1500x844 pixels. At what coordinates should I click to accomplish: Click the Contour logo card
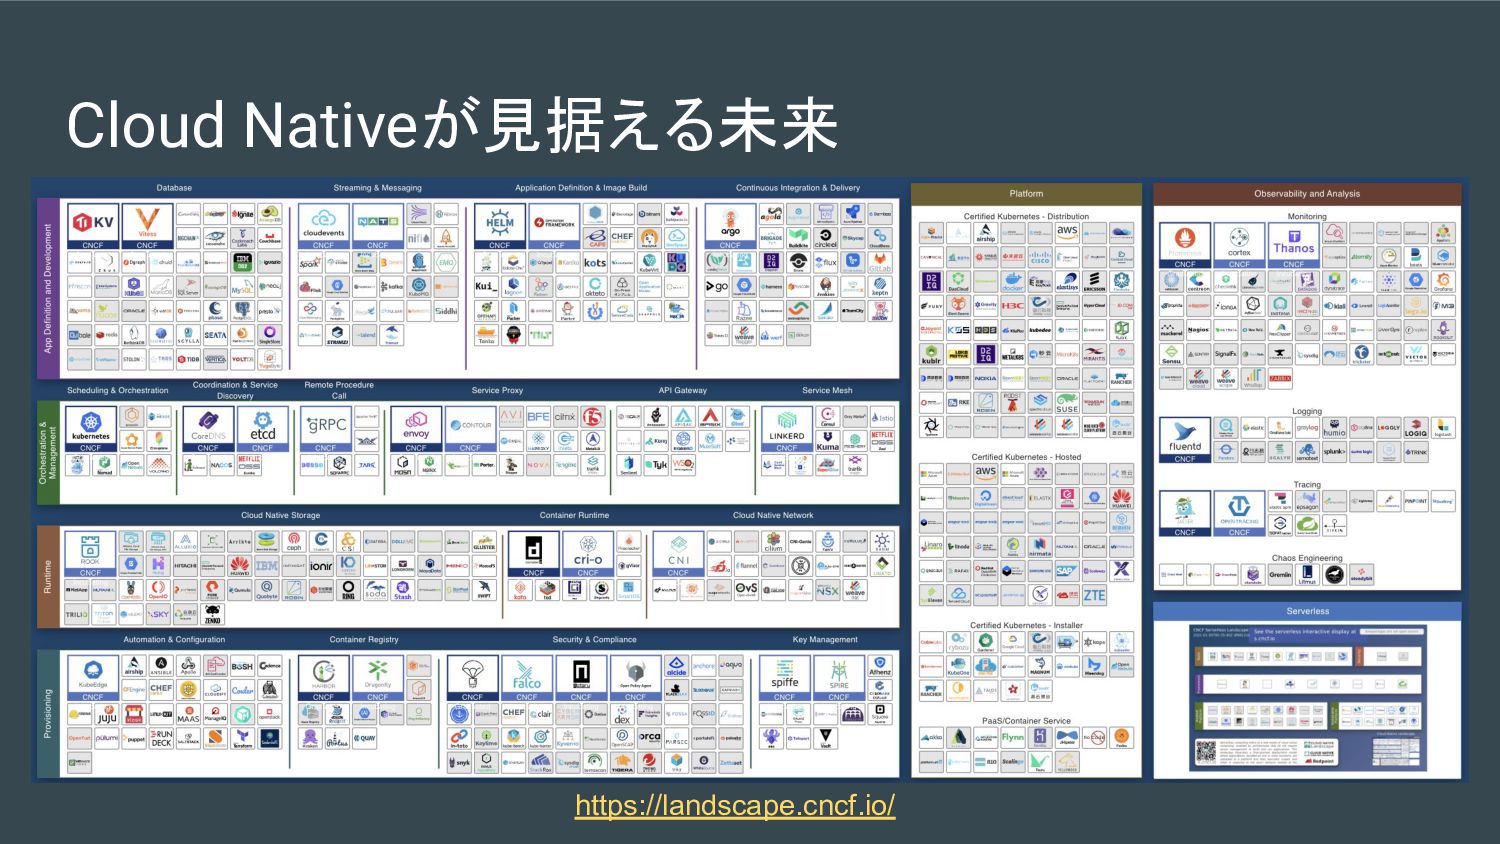(470, 429)
